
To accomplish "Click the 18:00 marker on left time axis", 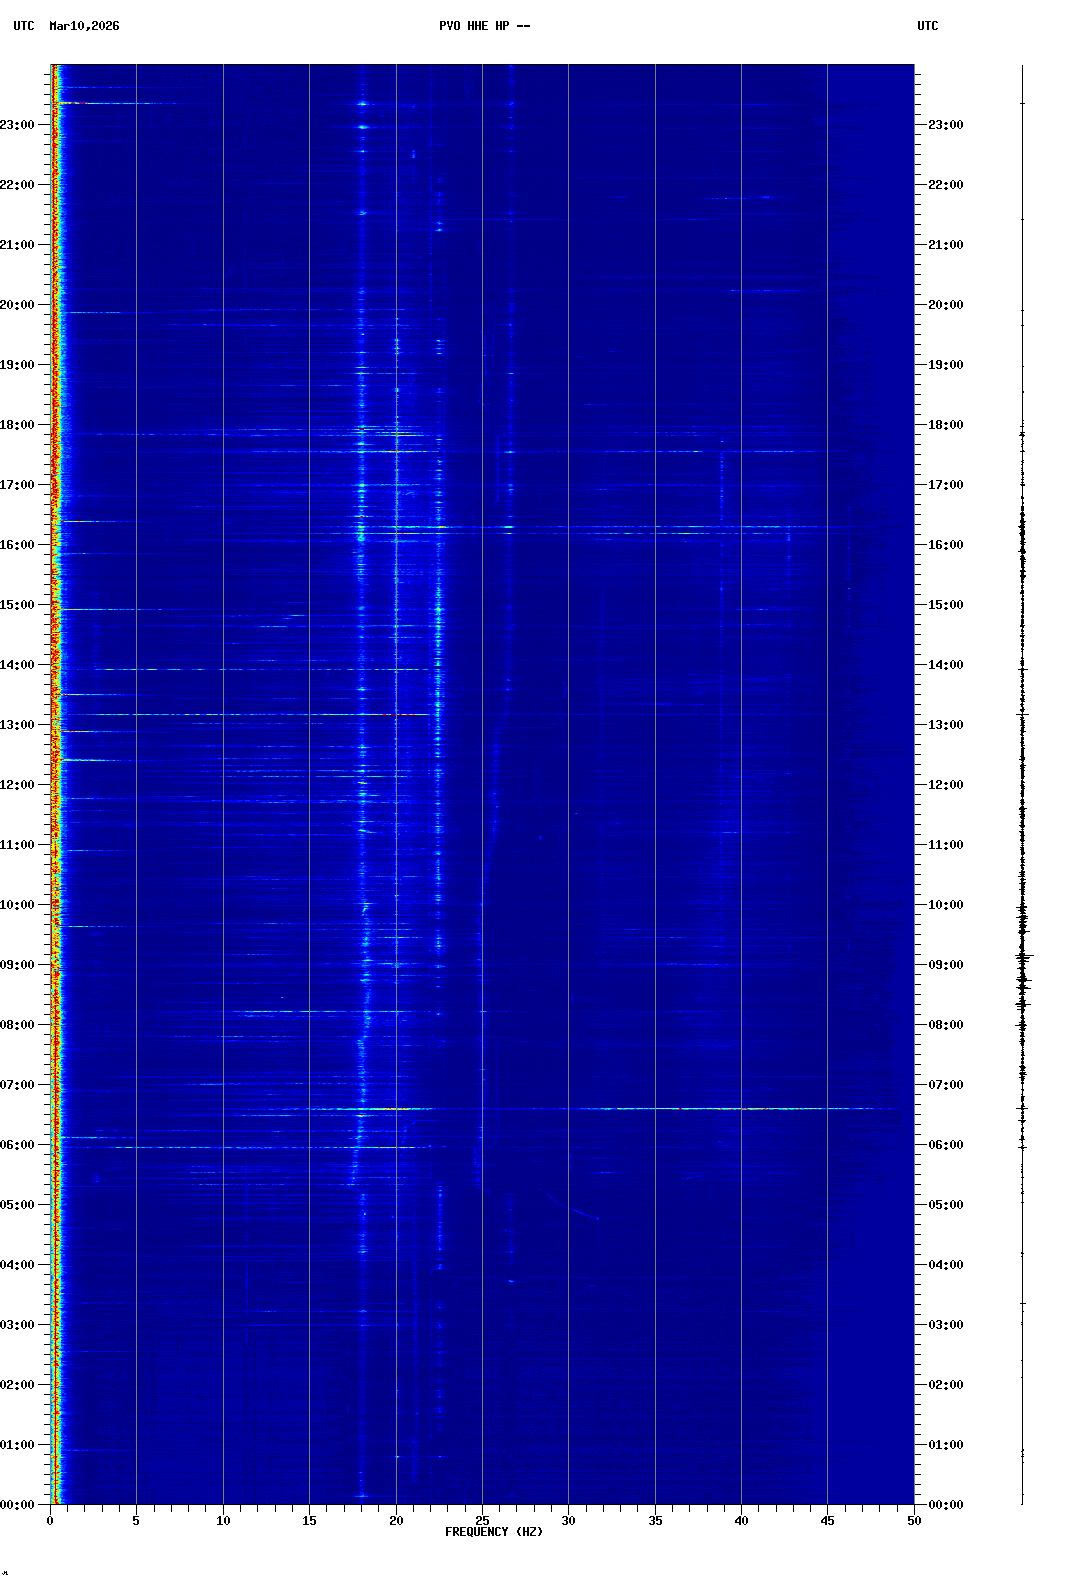I will [x=18, y=425].
